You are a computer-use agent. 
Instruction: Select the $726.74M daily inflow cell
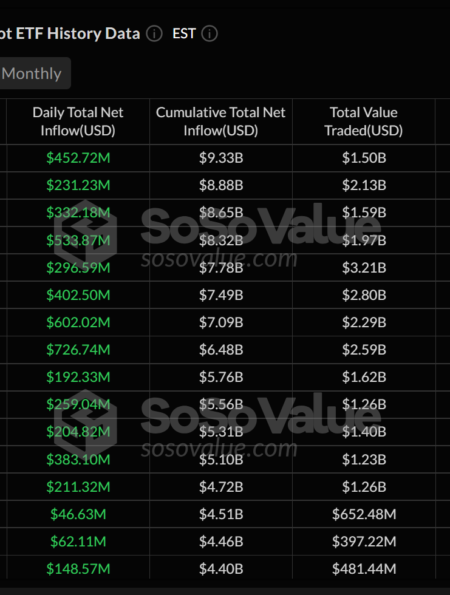tap(78, 349)
